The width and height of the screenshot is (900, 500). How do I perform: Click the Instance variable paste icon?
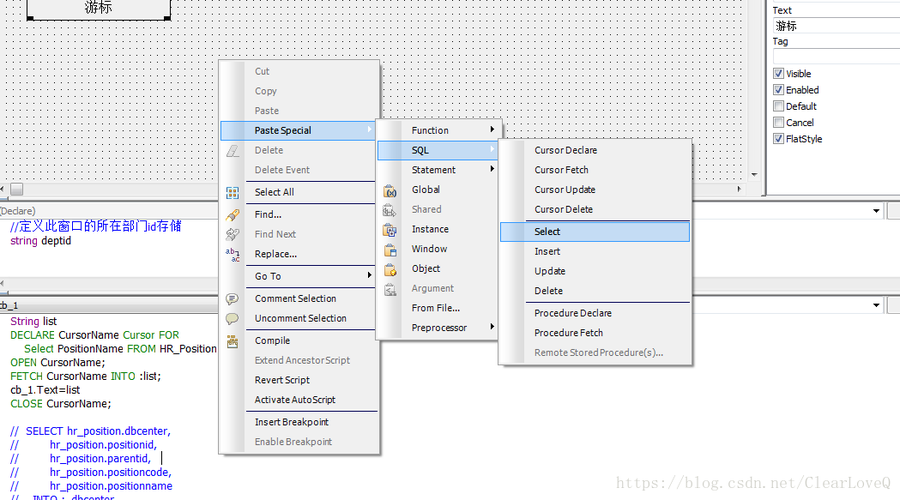pyautogui.click(x=390, y=230)
